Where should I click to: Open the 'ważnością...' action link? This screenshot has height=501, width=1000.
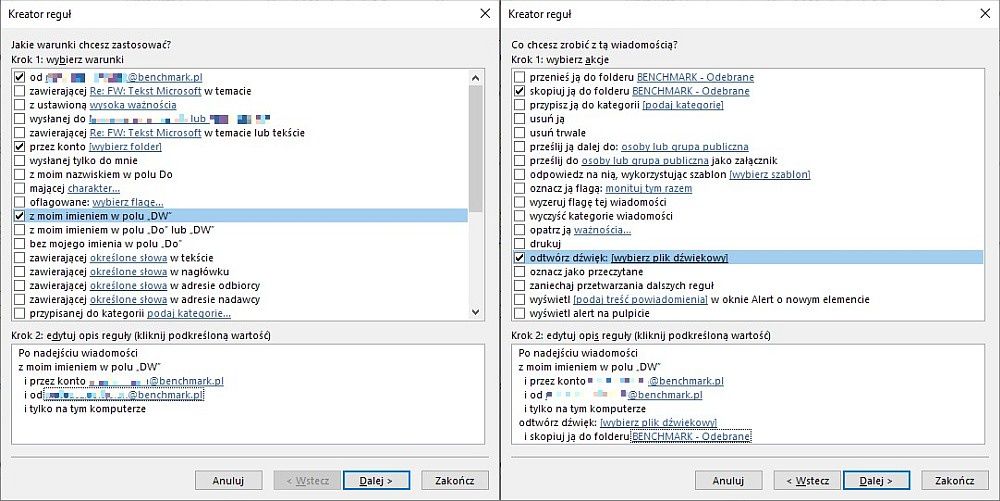602,230
